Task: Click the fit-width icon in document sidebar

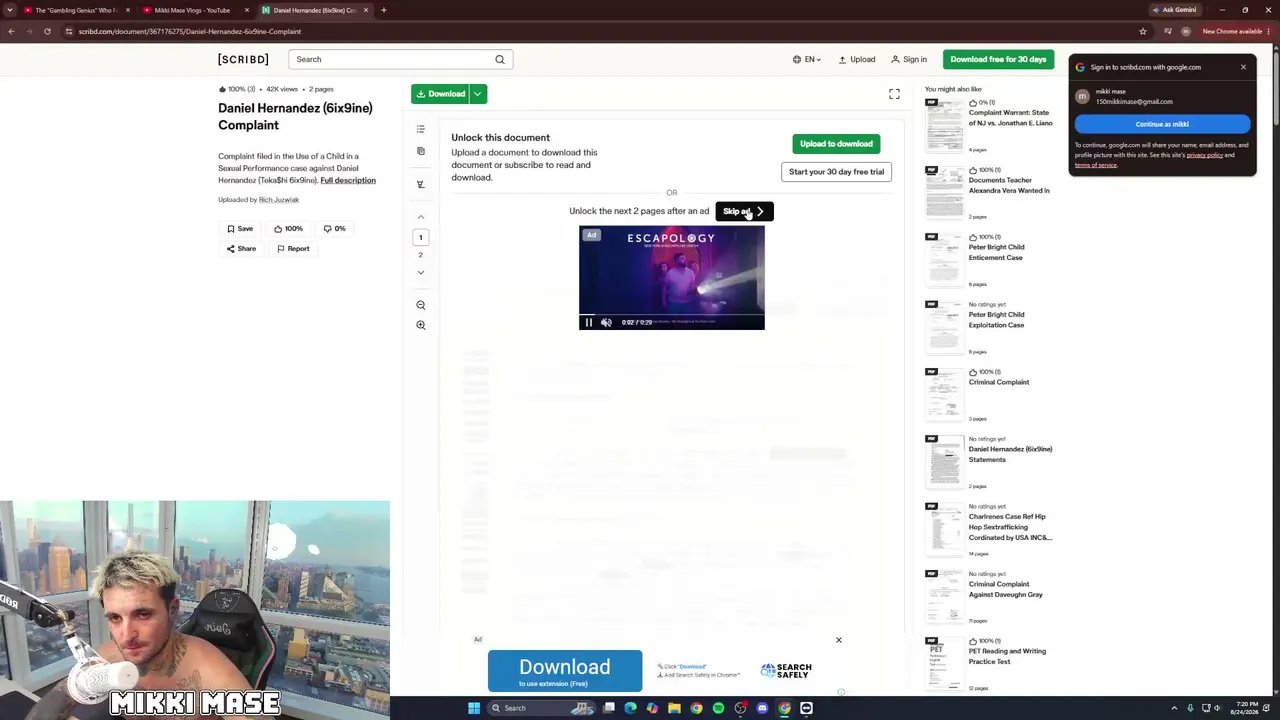Action: point(421,184)
